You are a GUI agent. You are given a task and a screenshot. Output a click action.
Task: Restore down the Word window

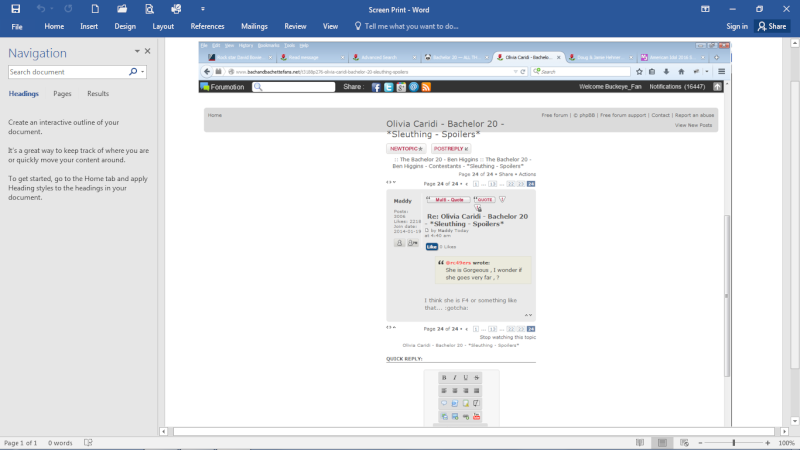click(x=760, y=9)
